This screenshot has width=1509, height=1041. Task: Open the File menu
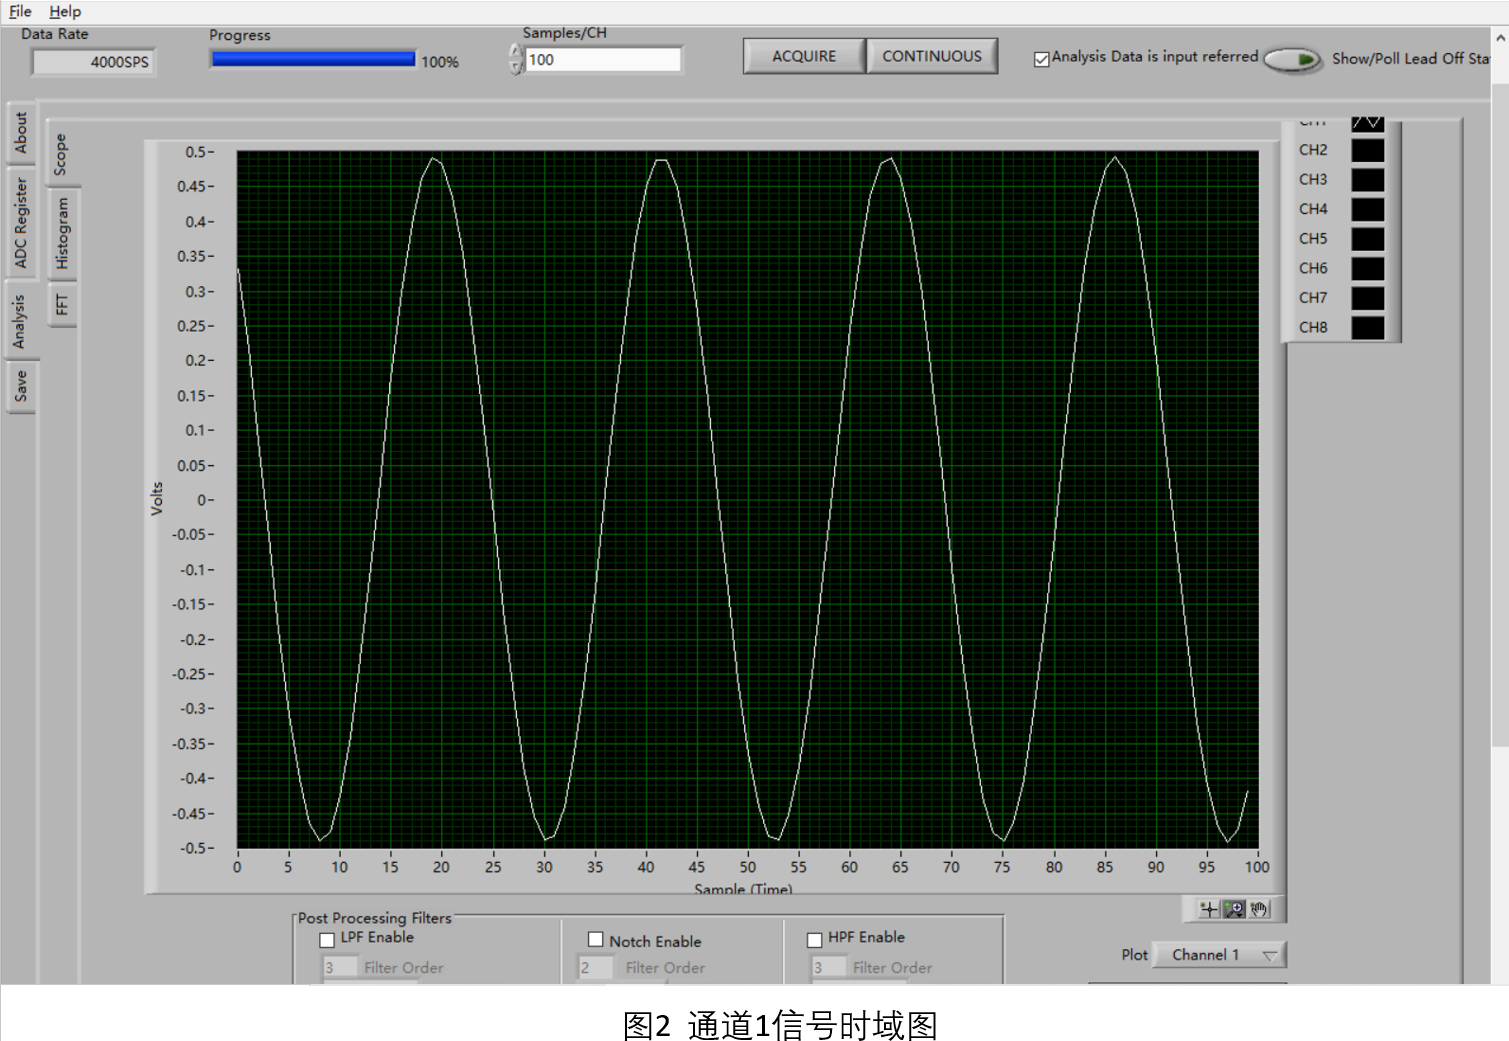click(x=20, y=11)
